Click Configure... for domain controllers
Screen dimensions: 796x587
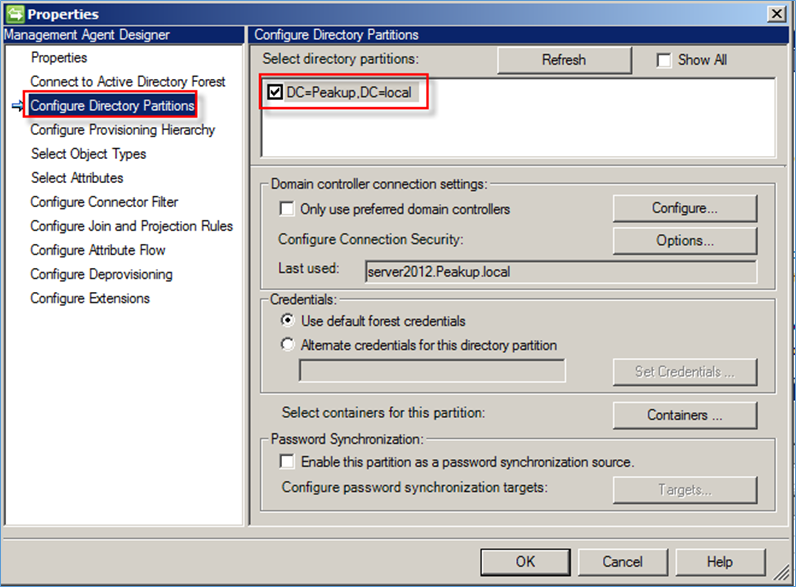(684, 208)
